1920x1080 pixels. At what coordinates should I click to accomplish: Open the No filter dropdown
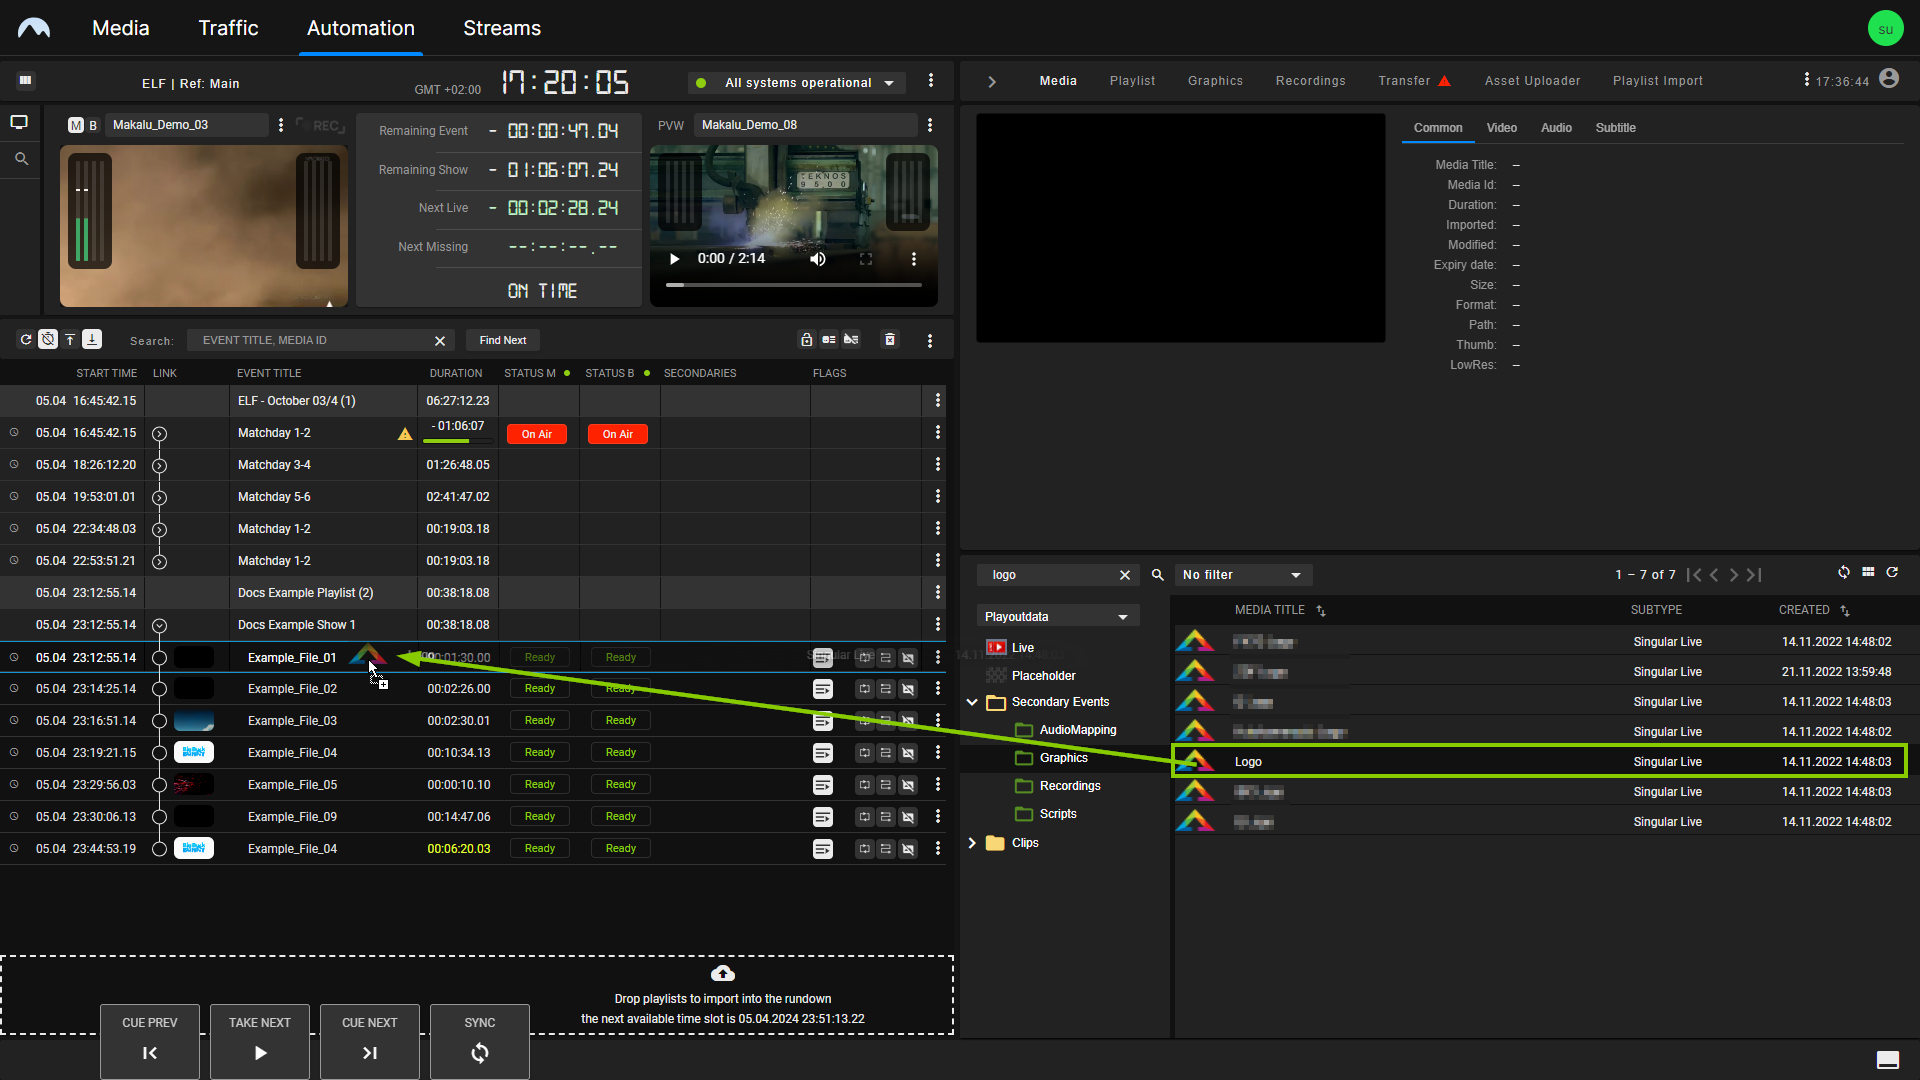coord(1243,575)
